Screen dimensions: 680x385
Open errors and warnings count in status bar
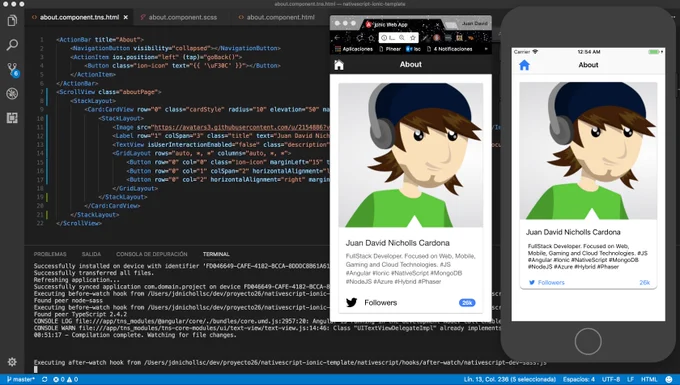(65, 379)
